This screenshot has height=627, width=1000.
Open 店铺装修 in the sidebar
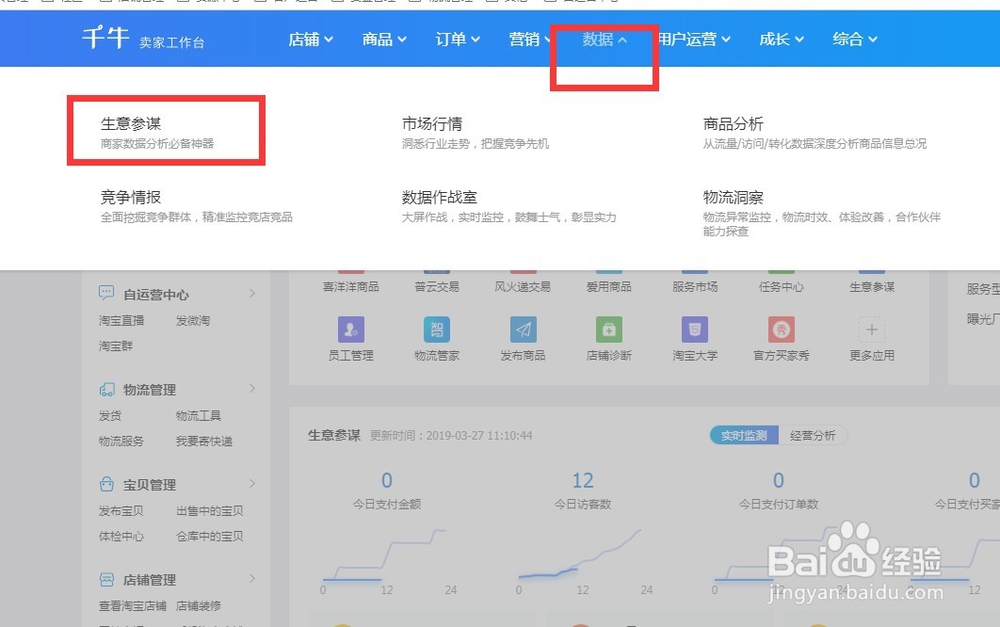[x=198, y=605]
